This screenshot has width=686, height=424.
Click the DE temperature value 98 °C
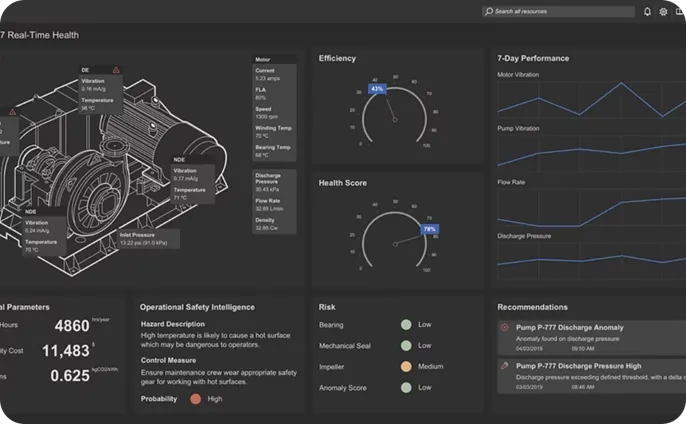click(x=88, y=109)
